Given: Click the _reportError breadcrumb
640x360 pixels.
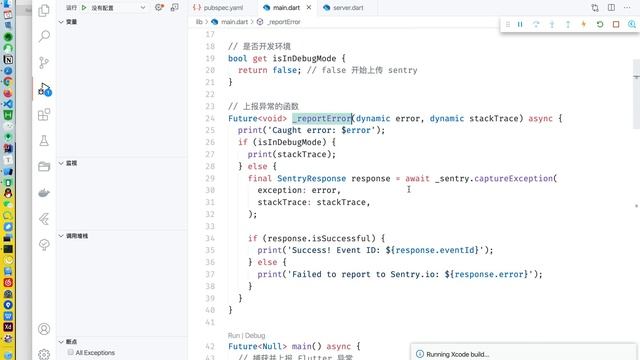Looking at the screenshot, I should click(284, 22).
